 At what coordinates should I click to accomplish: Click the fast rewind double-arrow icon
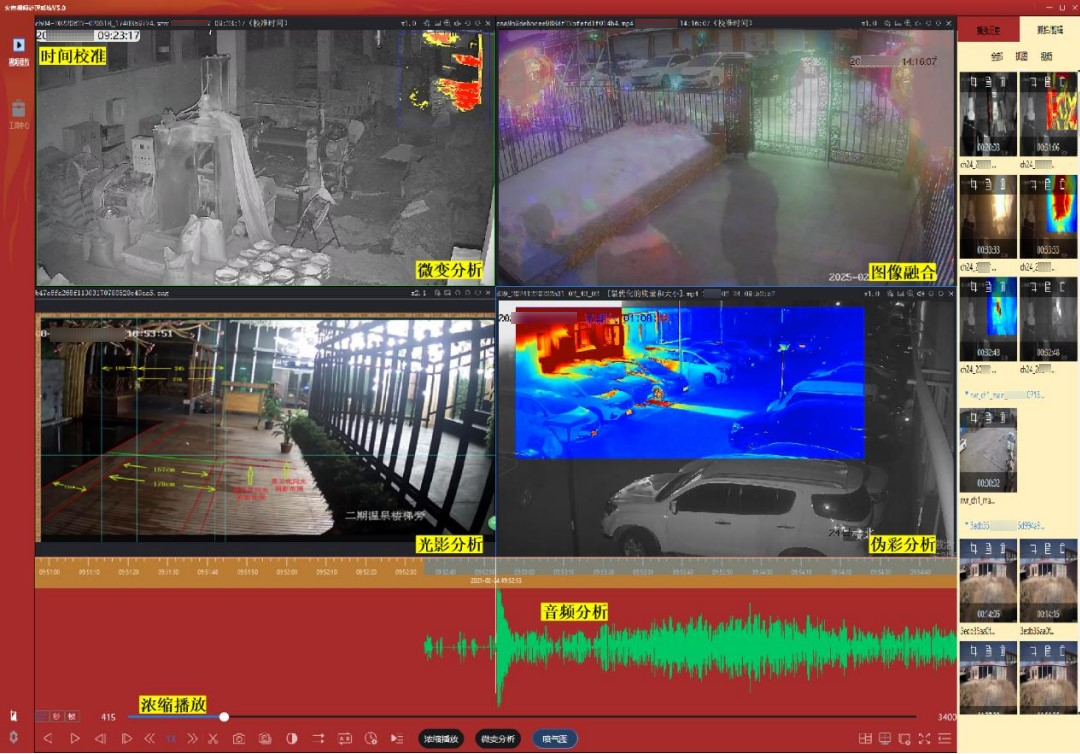(x=150, y=739)
